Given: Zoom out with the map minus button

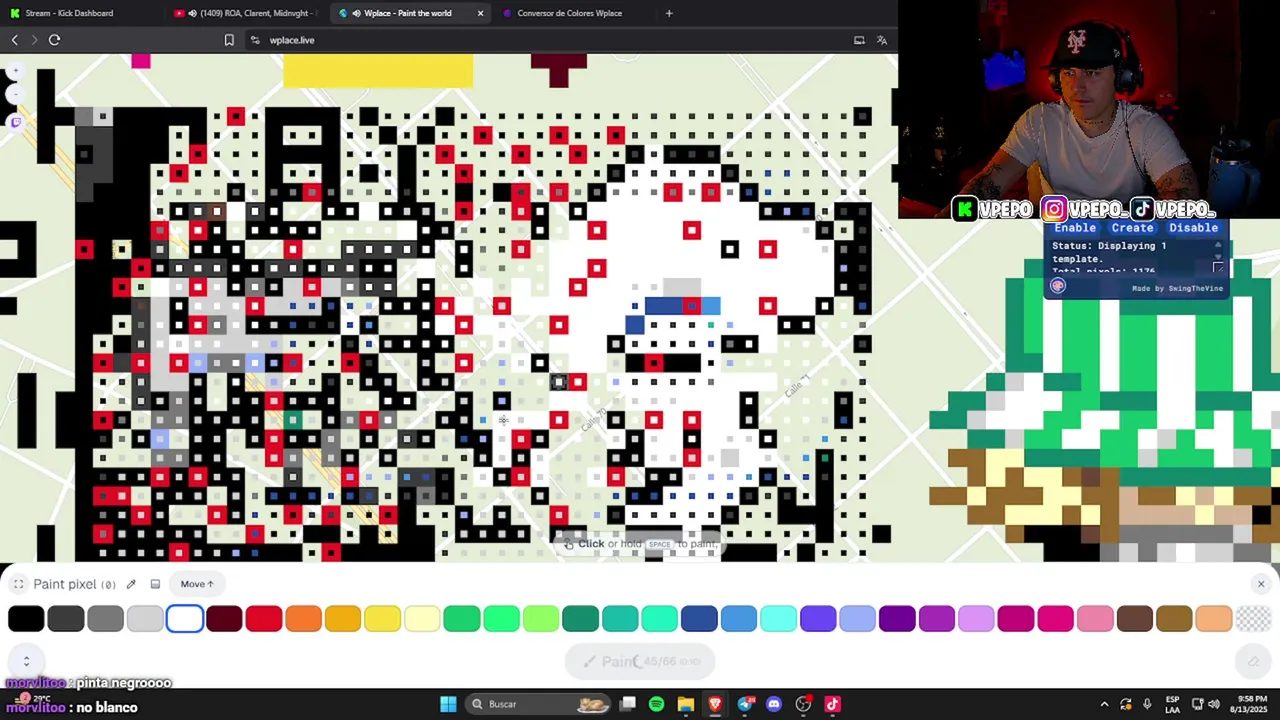Looking at the screenshot, I should click(x=14, y=94).
